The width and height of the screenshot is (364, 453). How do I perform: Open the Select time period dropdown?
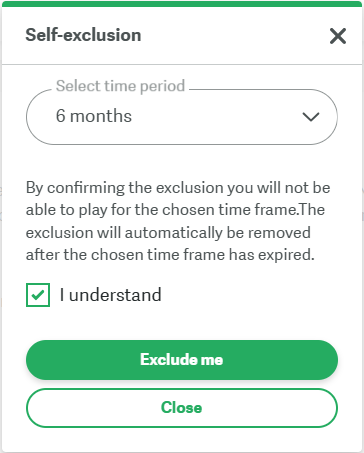coord(182,117)
